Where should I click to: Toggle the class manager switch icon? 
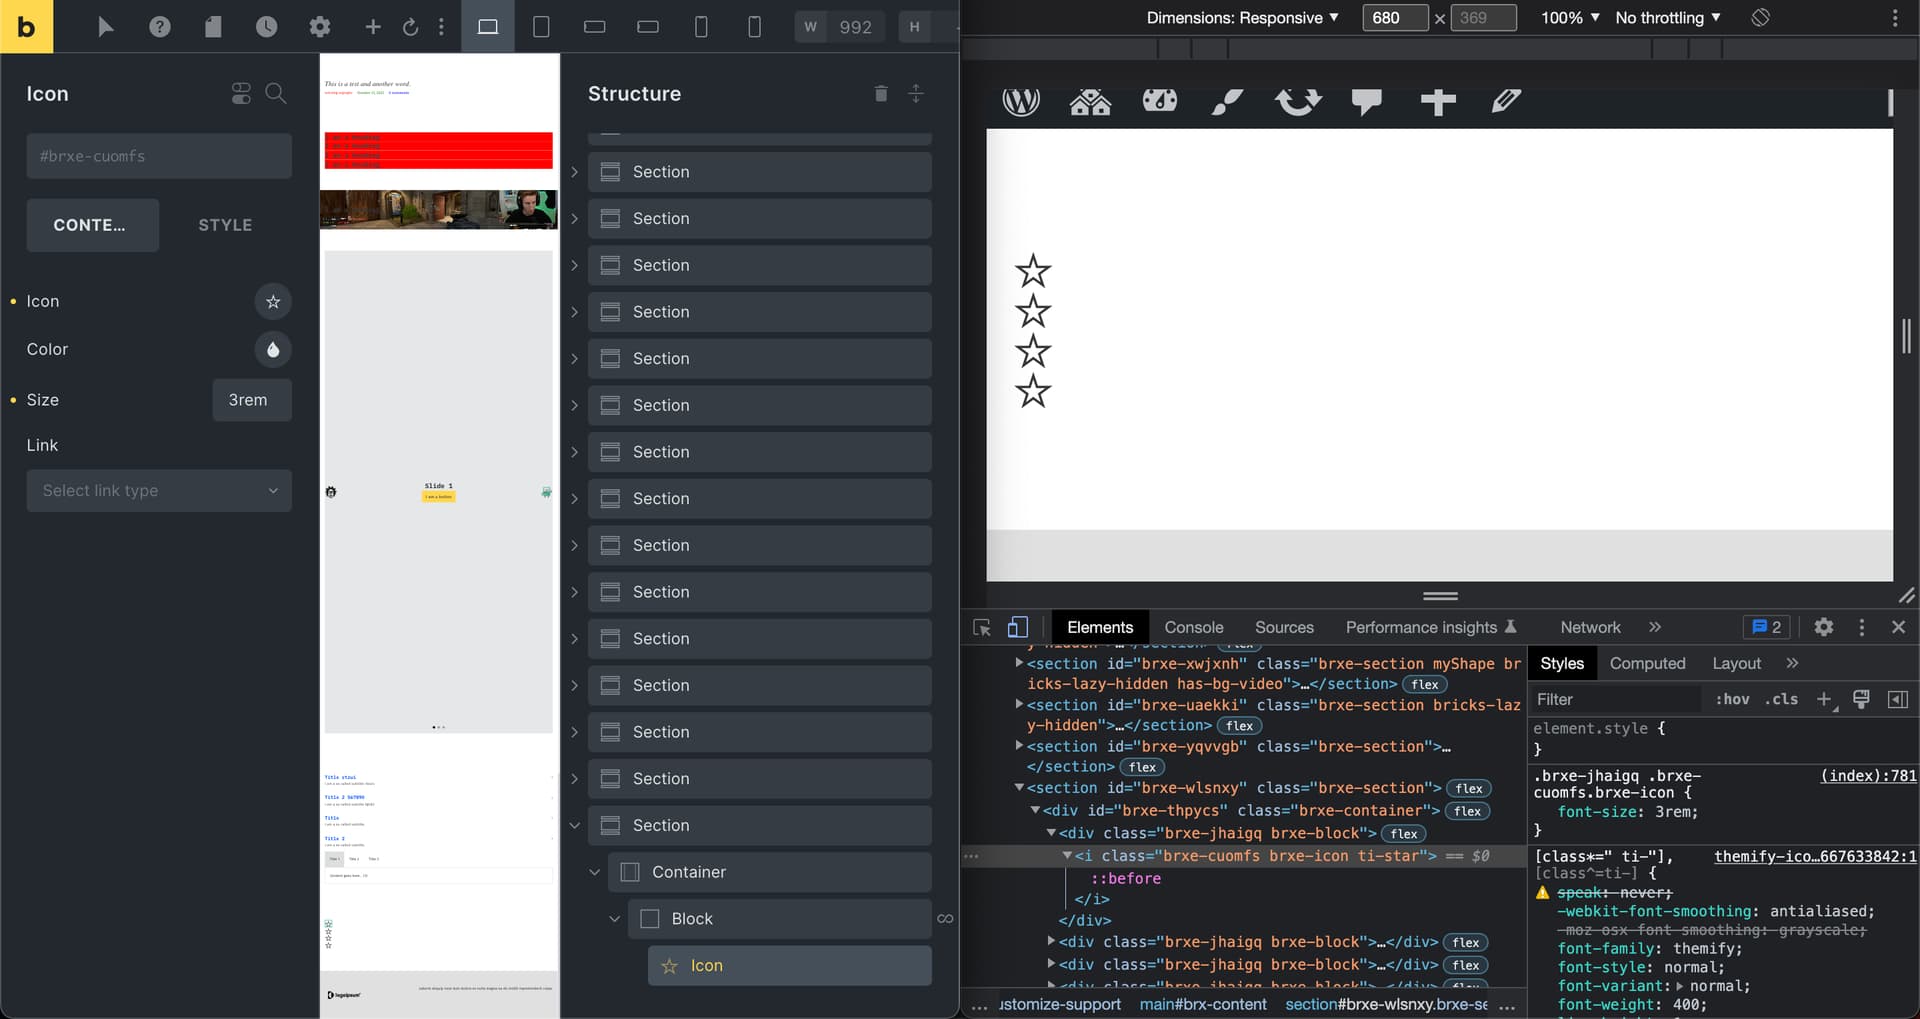[x=241, y=94]
